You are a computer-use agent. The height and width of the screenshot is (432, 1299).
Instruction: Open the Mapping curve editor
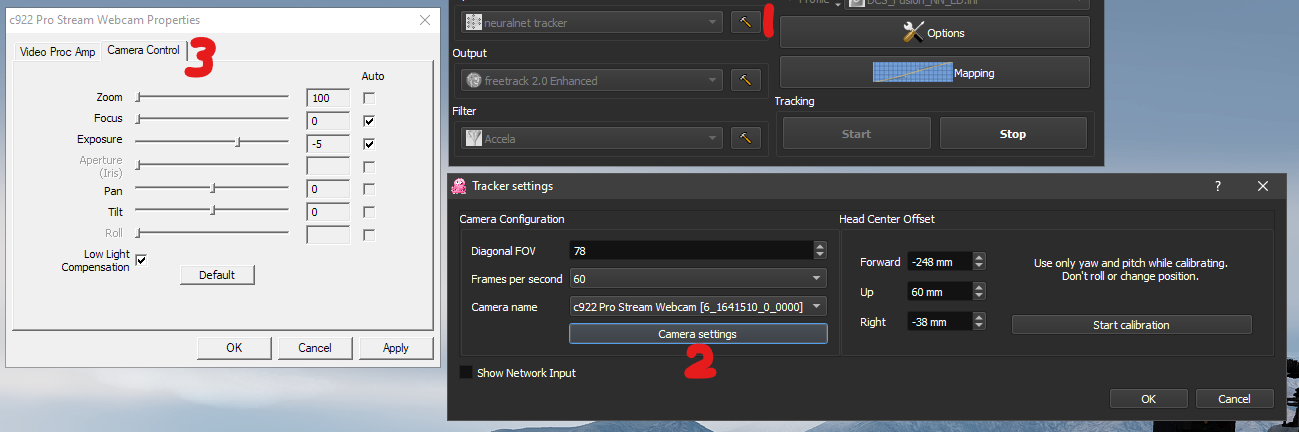coord(934,72)
